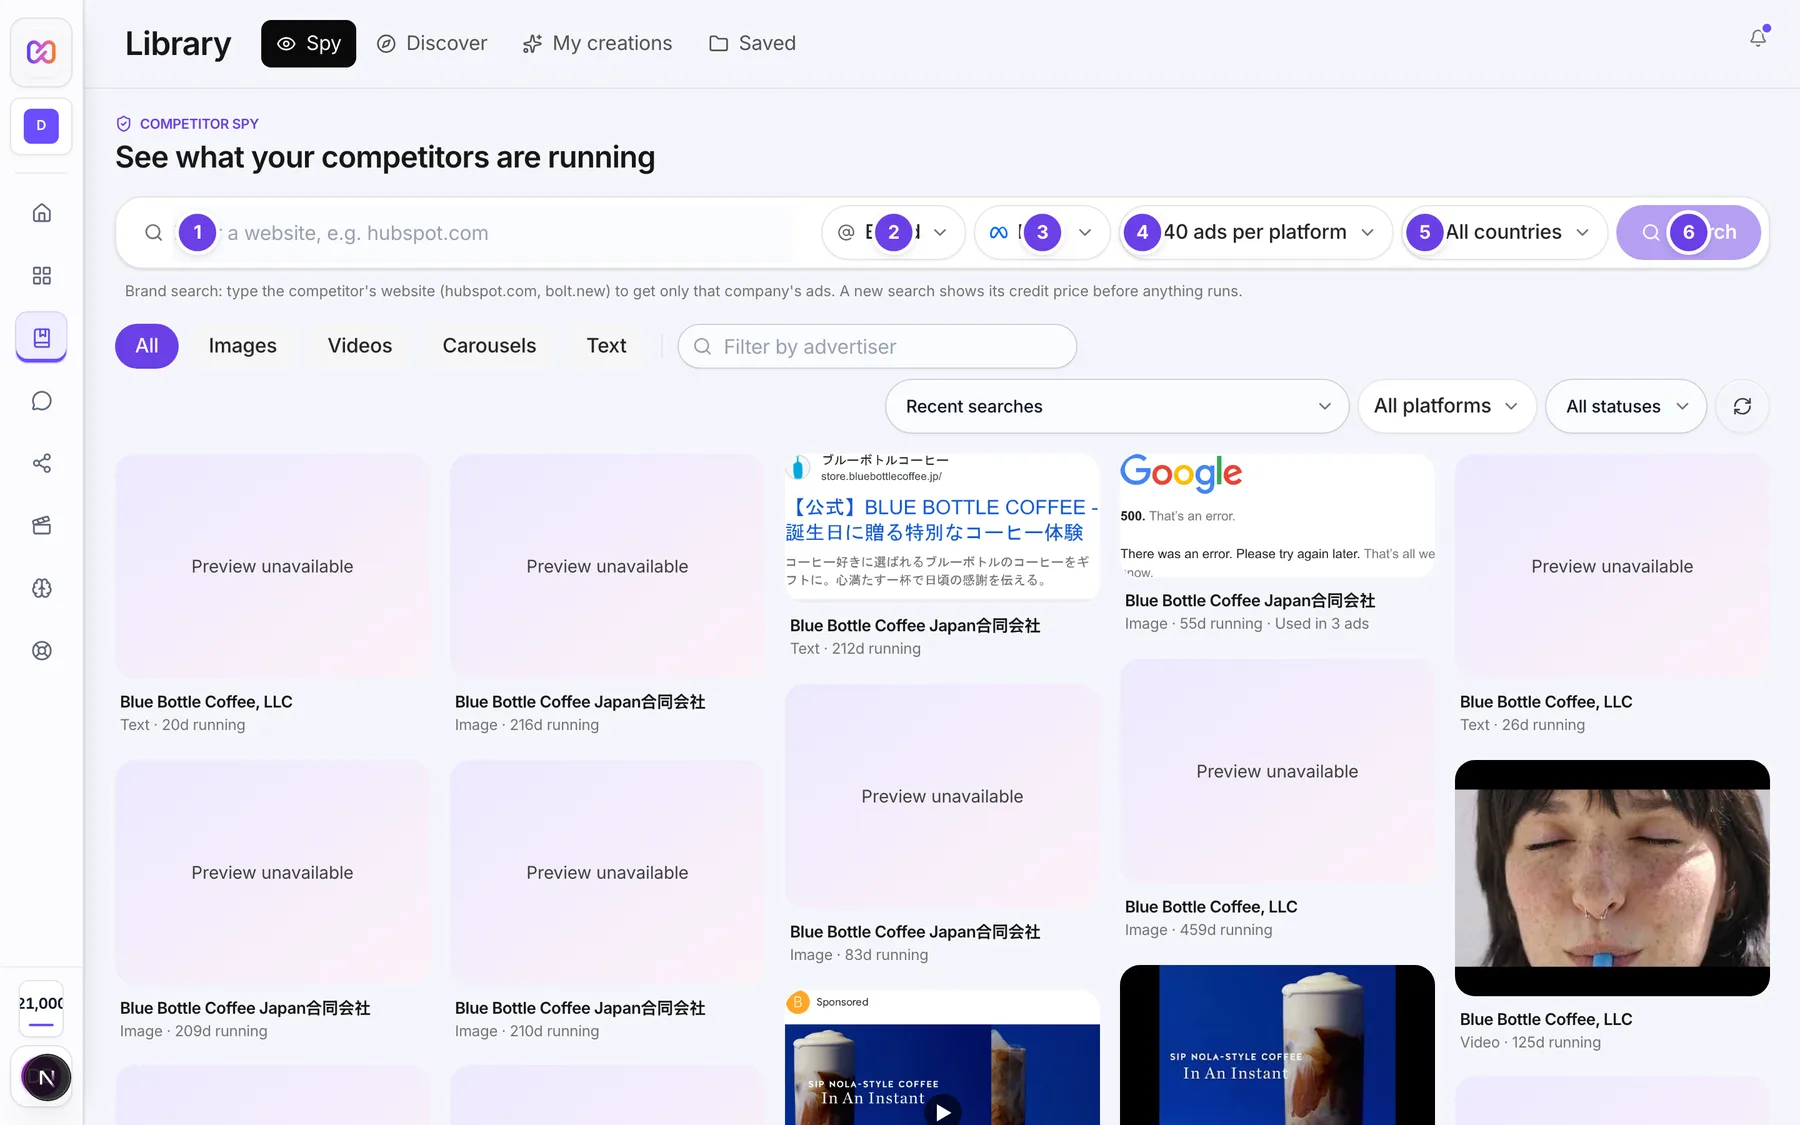Screen dimensions: 1800x1125
Task: Open the Meta platform selector dropdown
Action: tap(1041, 233)
